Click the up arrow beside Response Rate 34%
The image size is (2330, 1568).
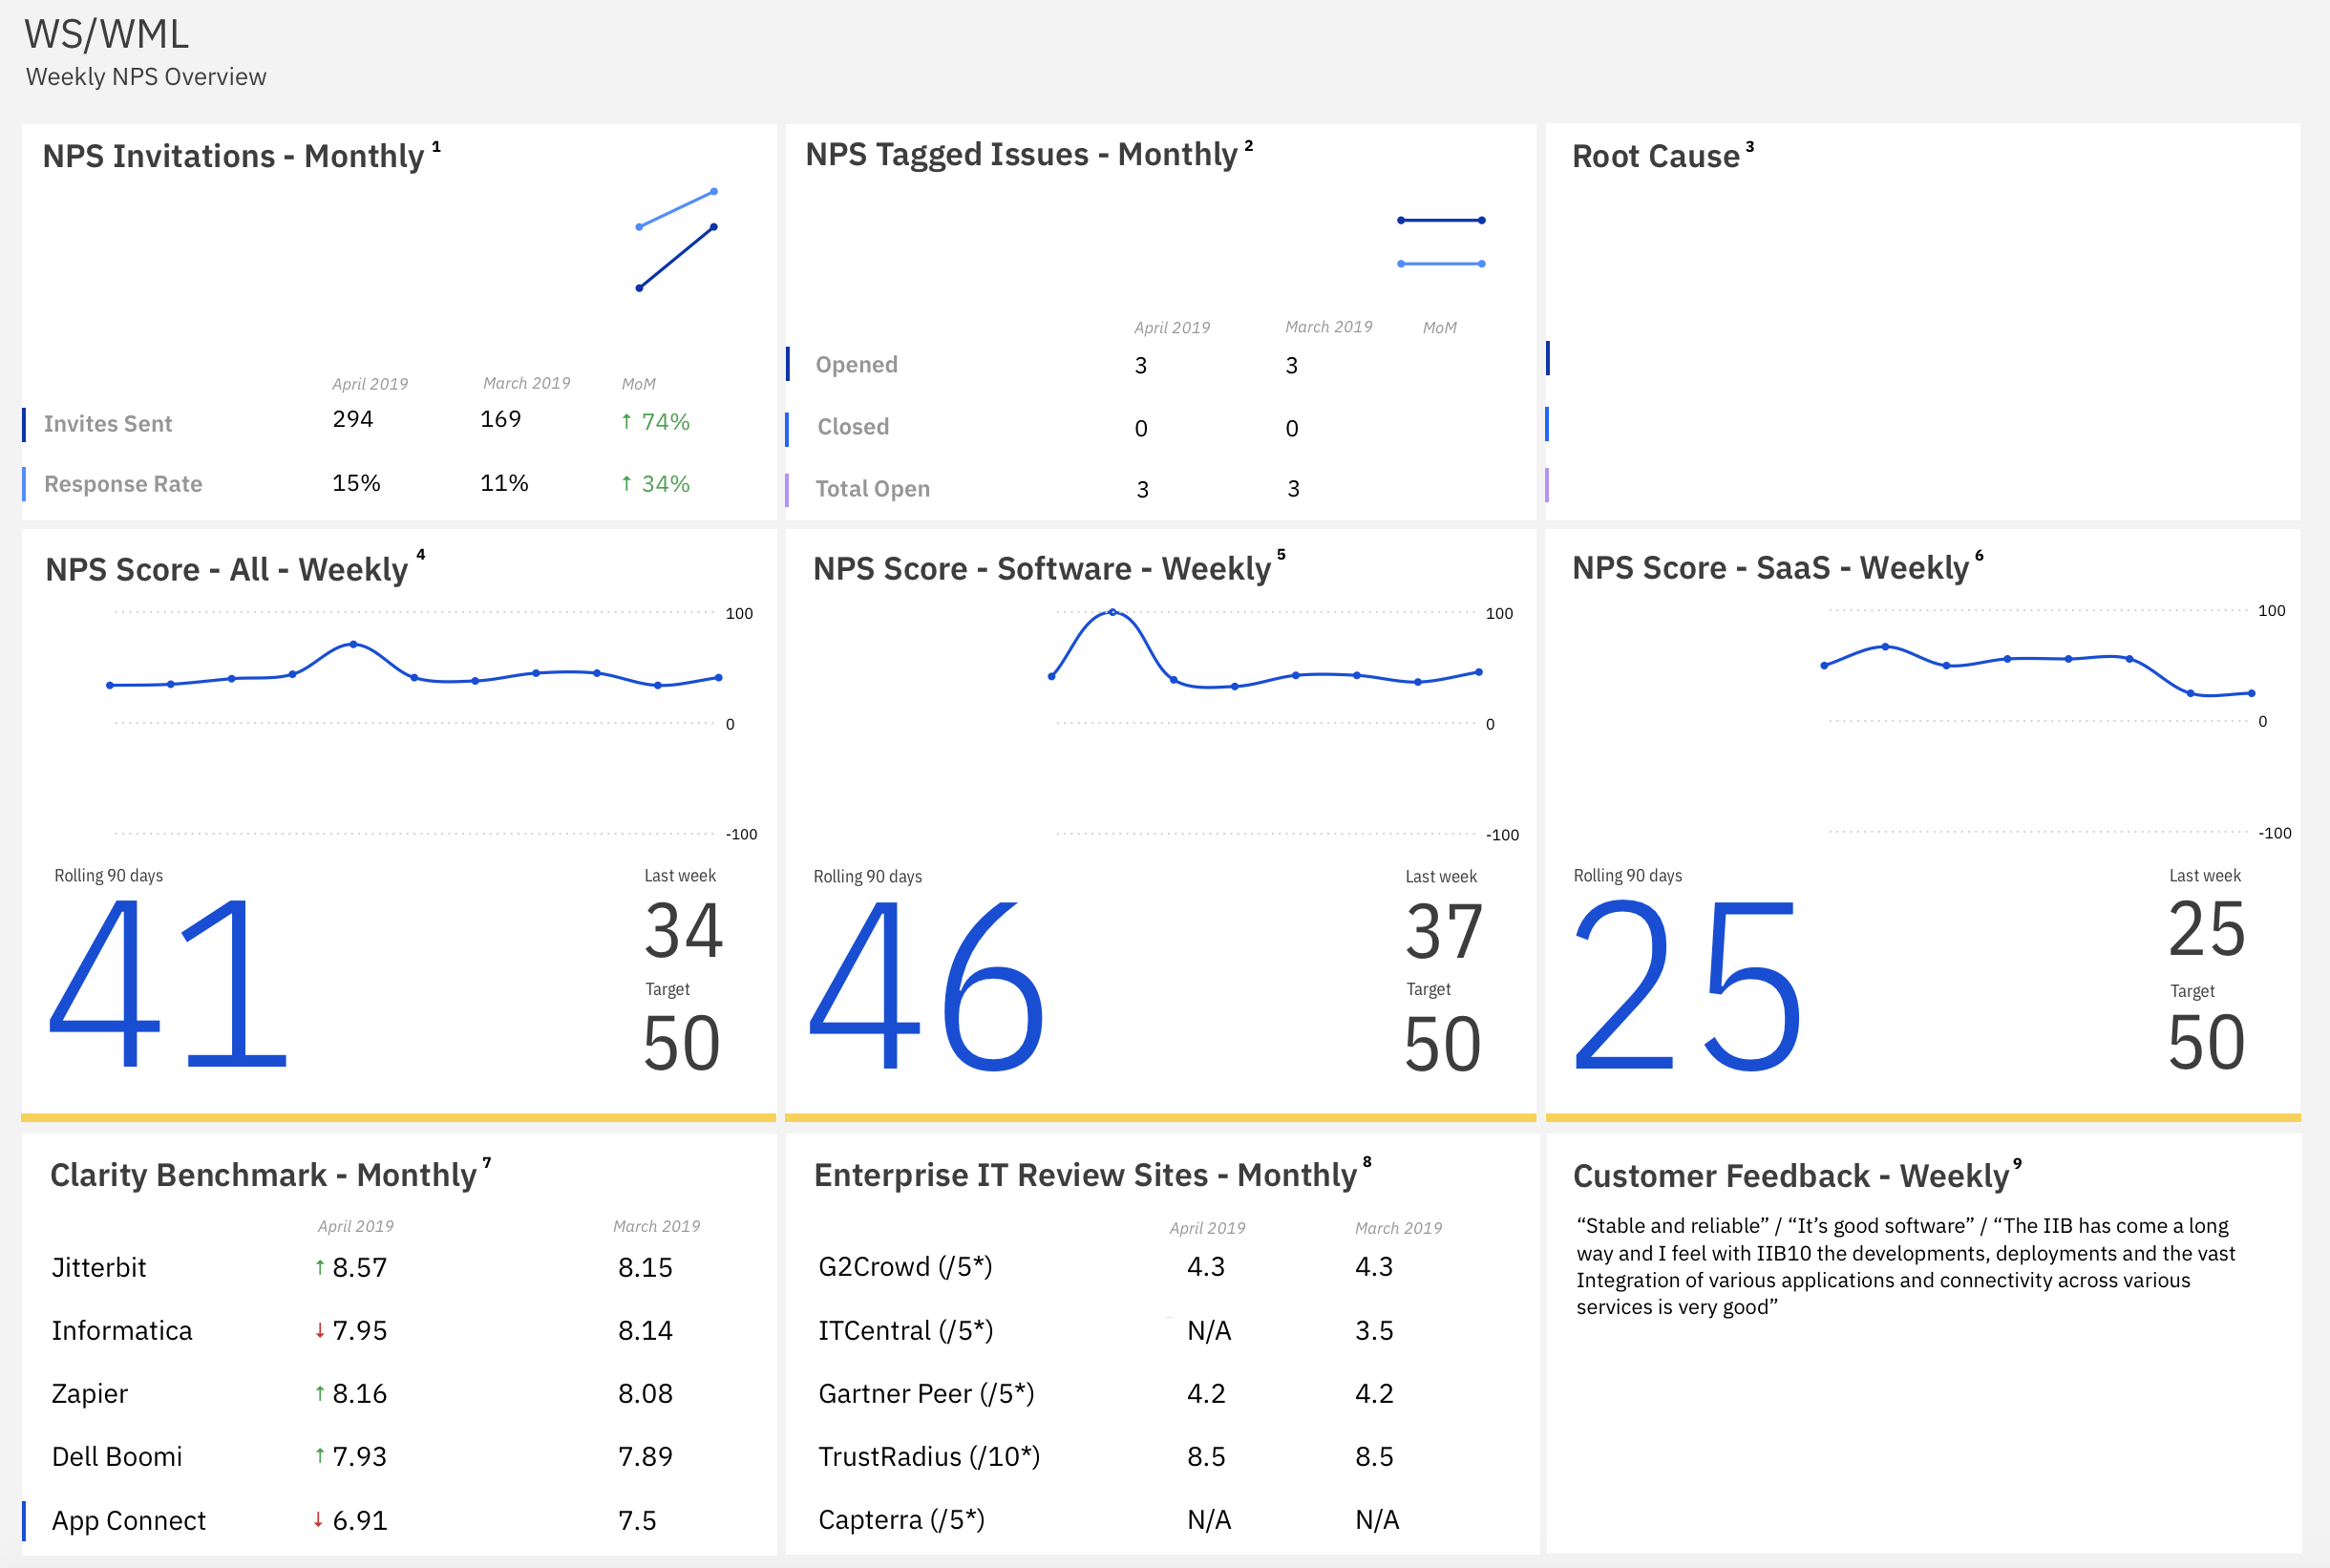tap(626, 484)
